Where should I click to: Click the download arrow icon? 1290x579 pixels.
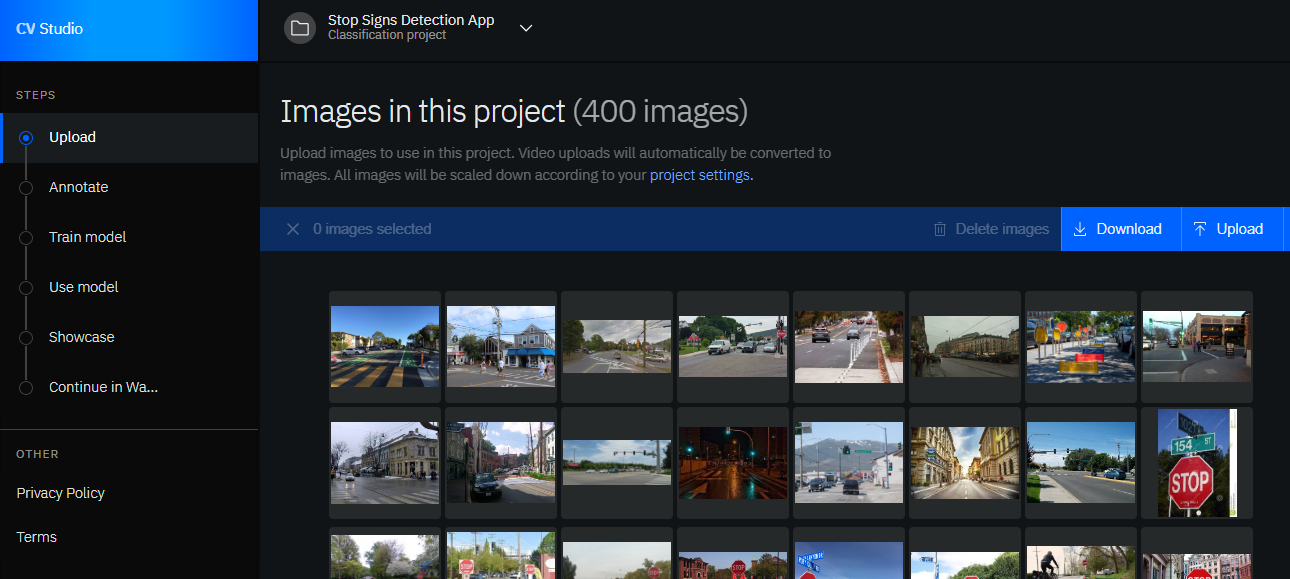pos(1080,229)
